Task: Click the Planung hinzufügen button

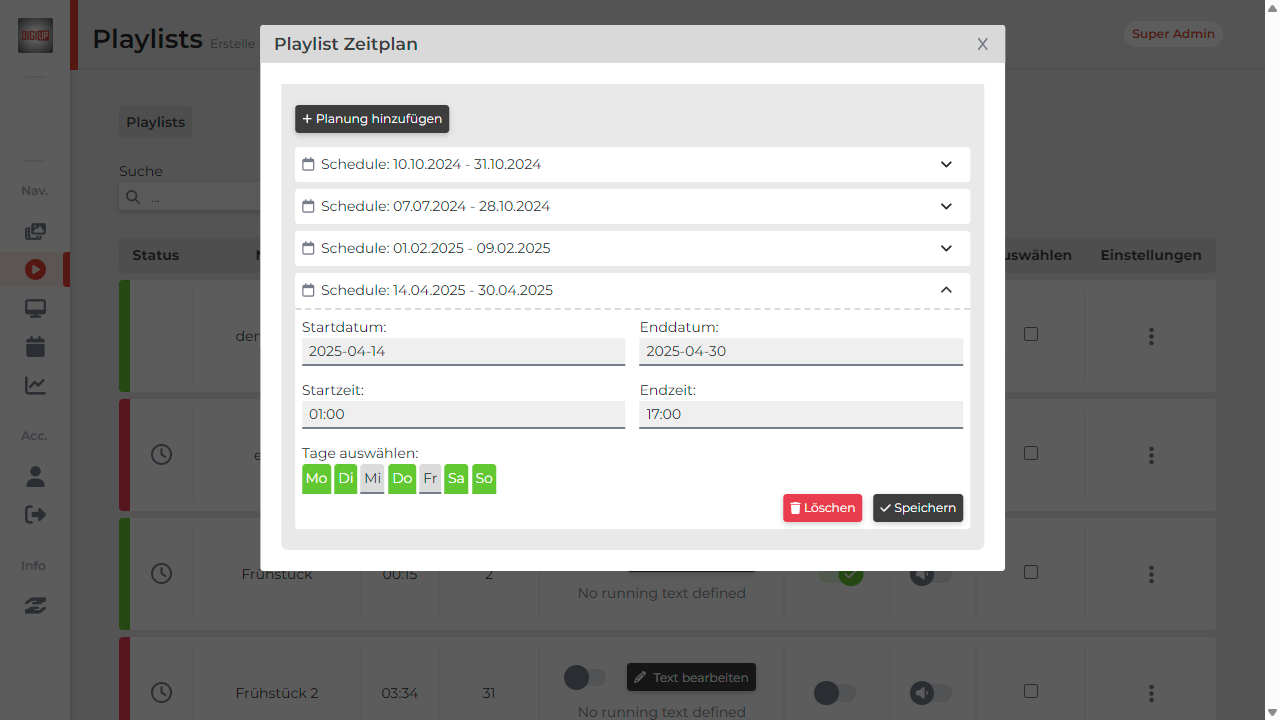Action: (372, 119)
